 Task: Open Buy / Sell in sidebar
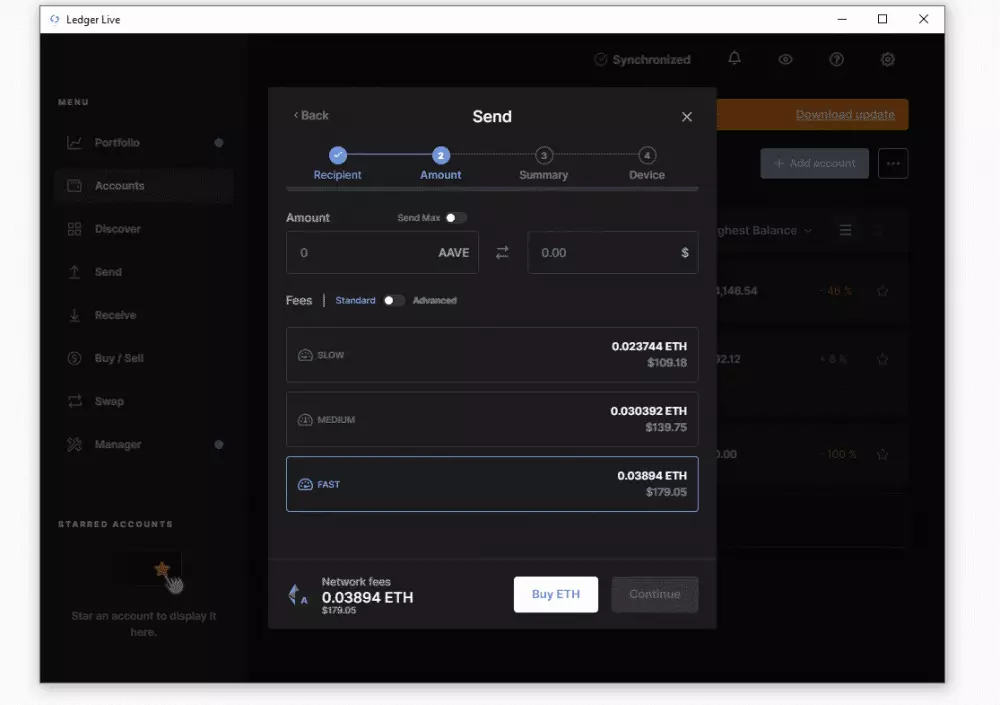(119, 358)
